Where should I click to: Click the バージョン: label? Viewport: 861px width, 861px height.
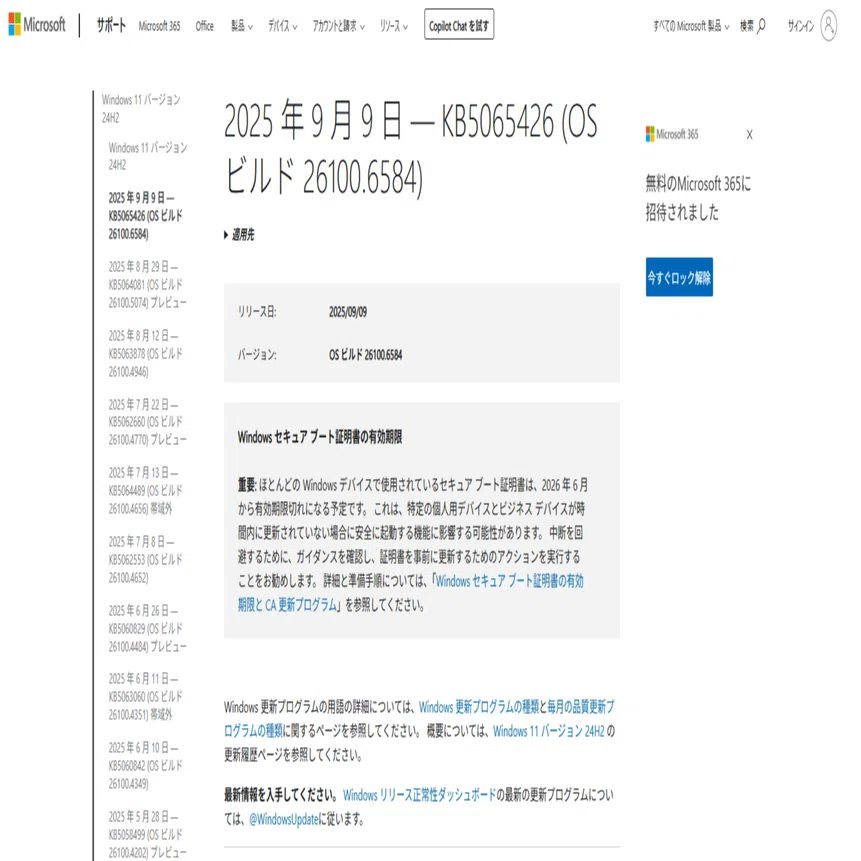click(257, 355)
